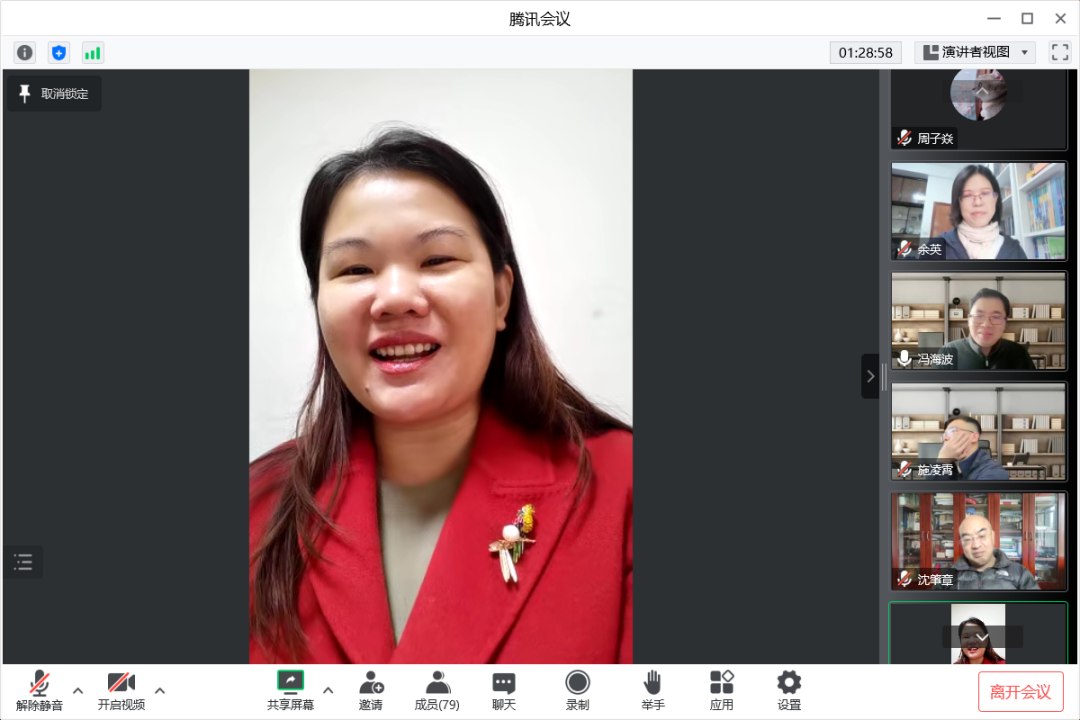Open the meeting info icon
This screenshot has width=1080, height=720.
click(25, 53)
